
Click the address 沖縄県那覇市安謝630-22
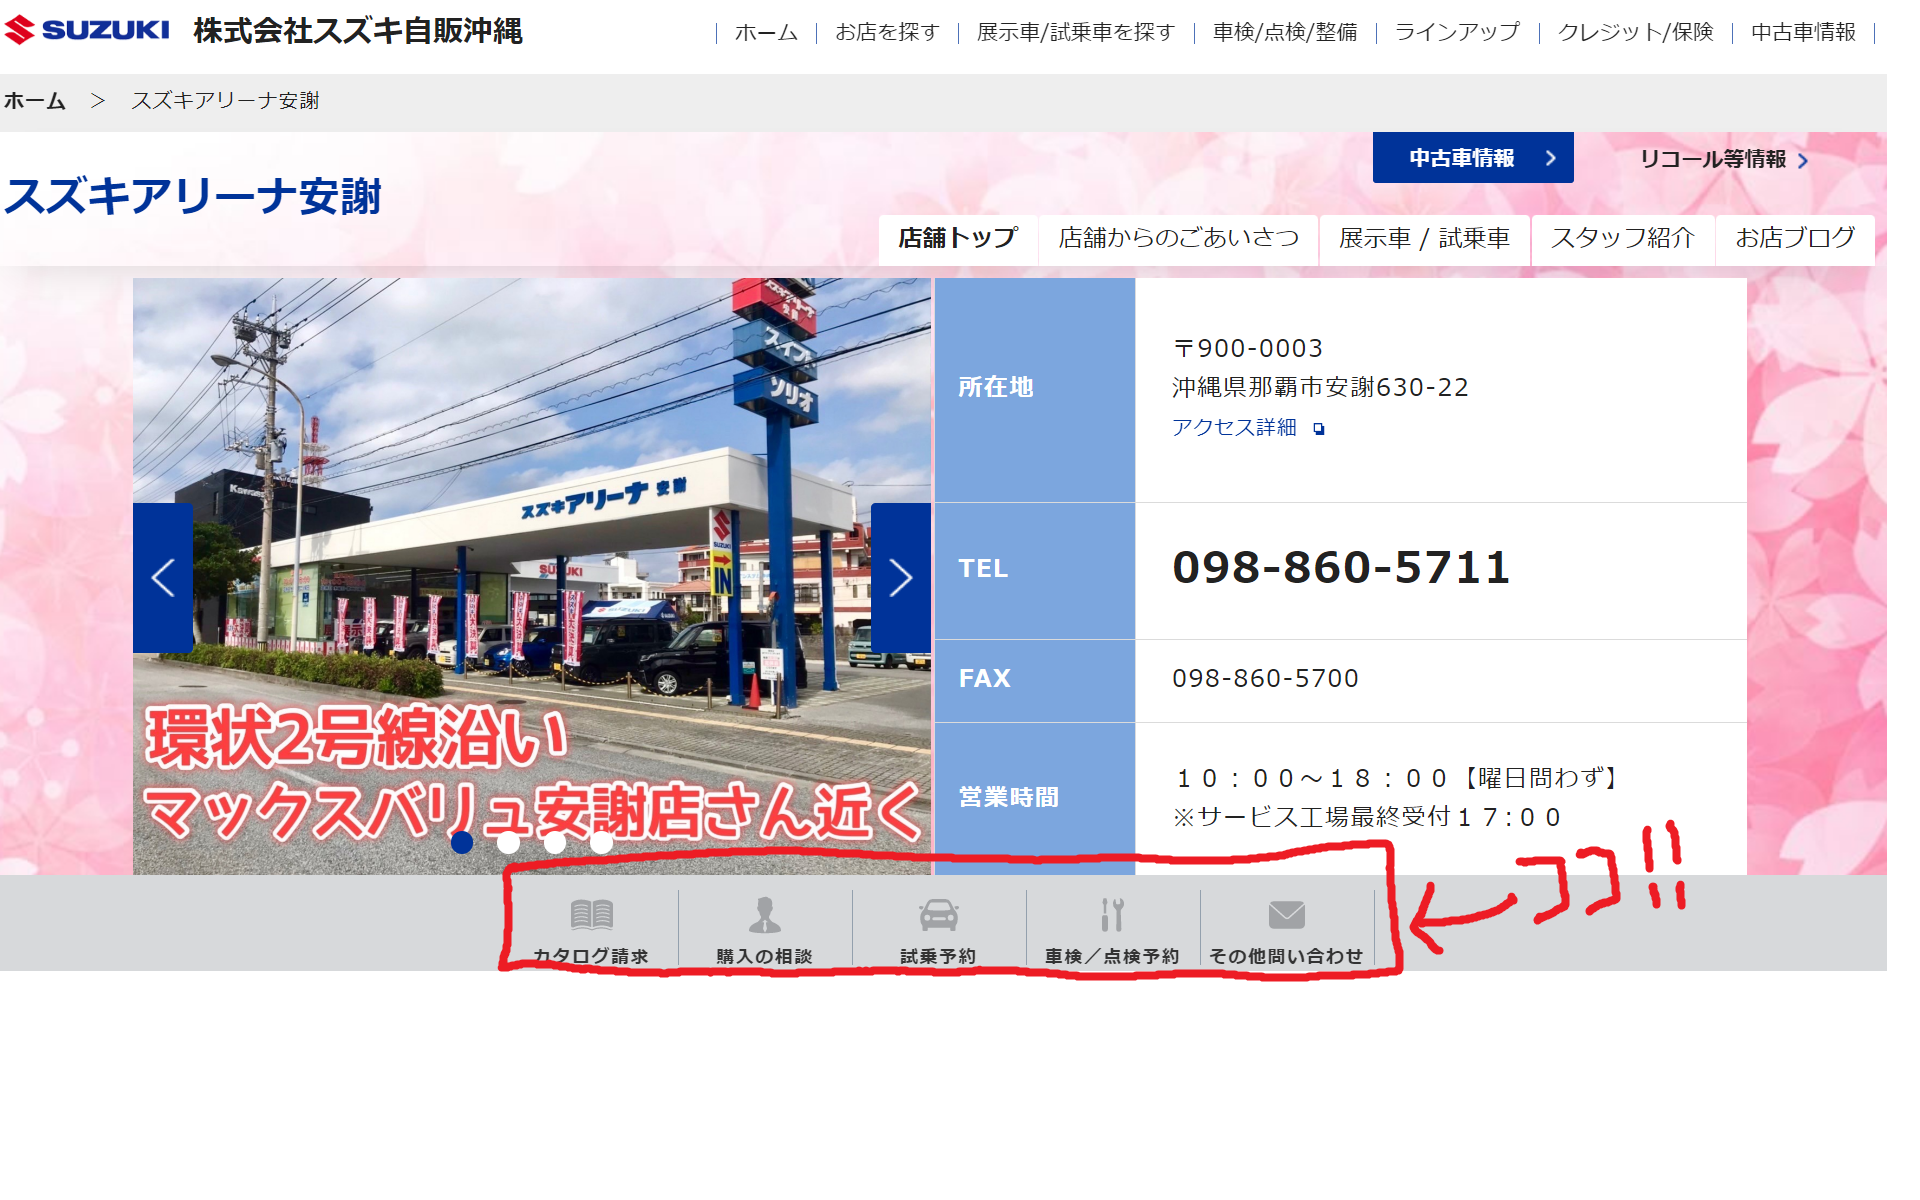1320,388
